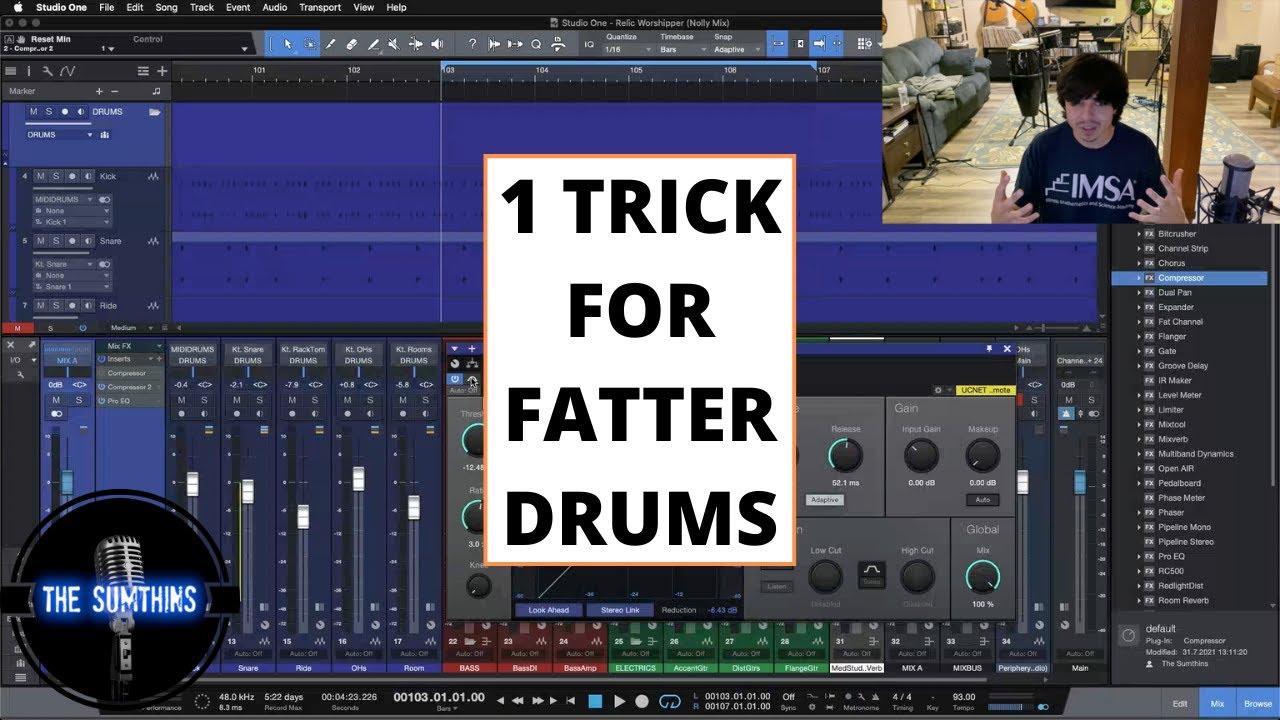Add a new track with plus icon
1280x720 pixels.
pos(161,71)
